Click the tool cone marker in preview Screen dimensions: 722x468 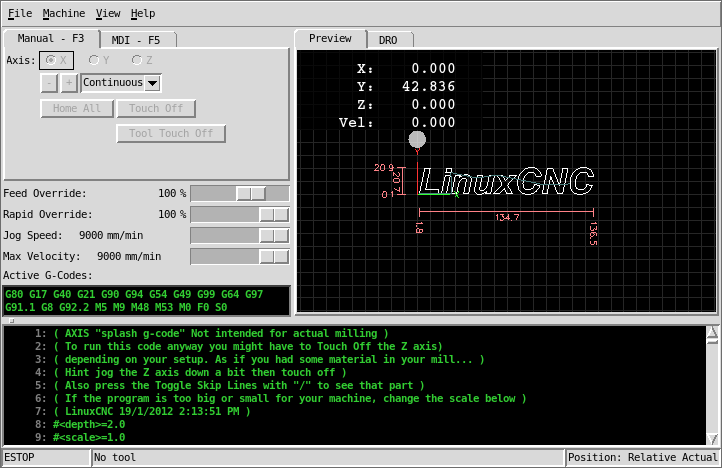tap(417, 140)
